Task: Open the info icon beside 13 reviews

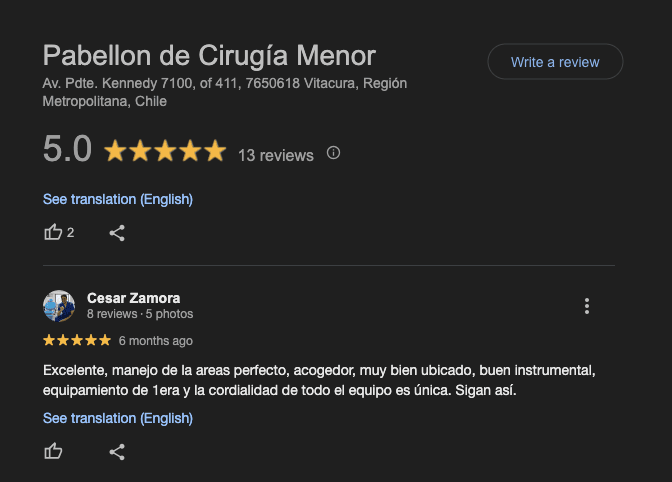Action: (333, 153)
